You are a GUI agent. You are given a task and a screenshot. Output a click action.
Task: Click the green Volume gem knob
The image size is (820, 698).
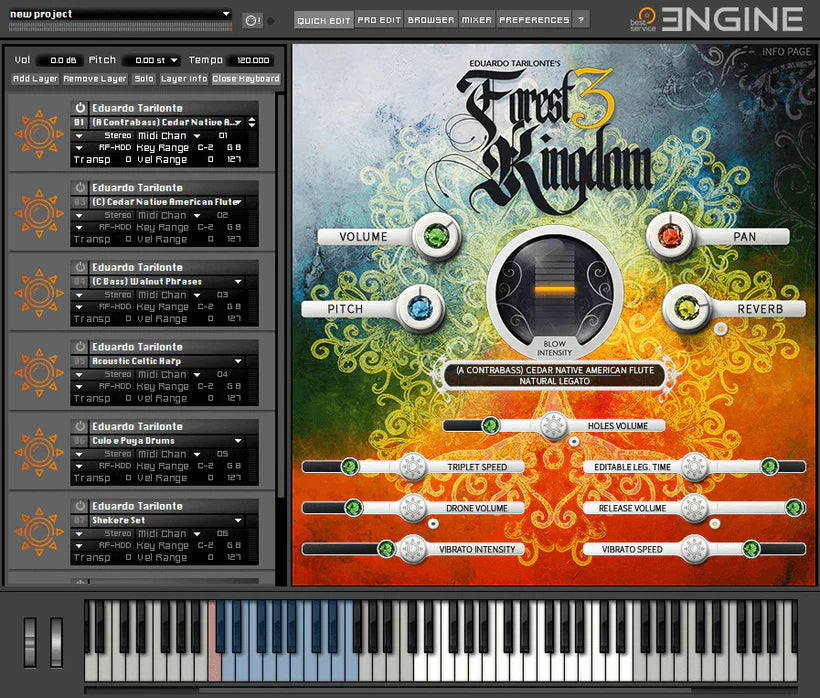(435, 237)
